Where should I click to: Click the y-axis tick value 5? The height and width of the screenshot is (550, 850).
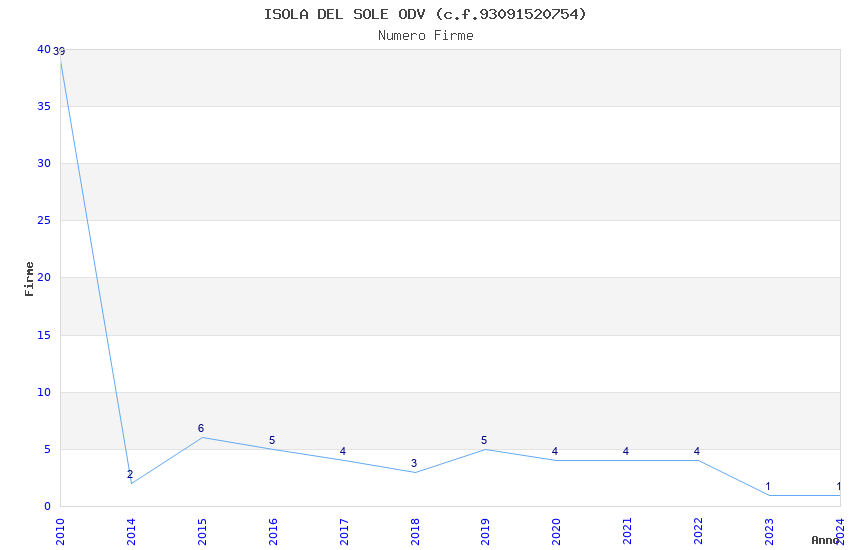tap(47, 449)
